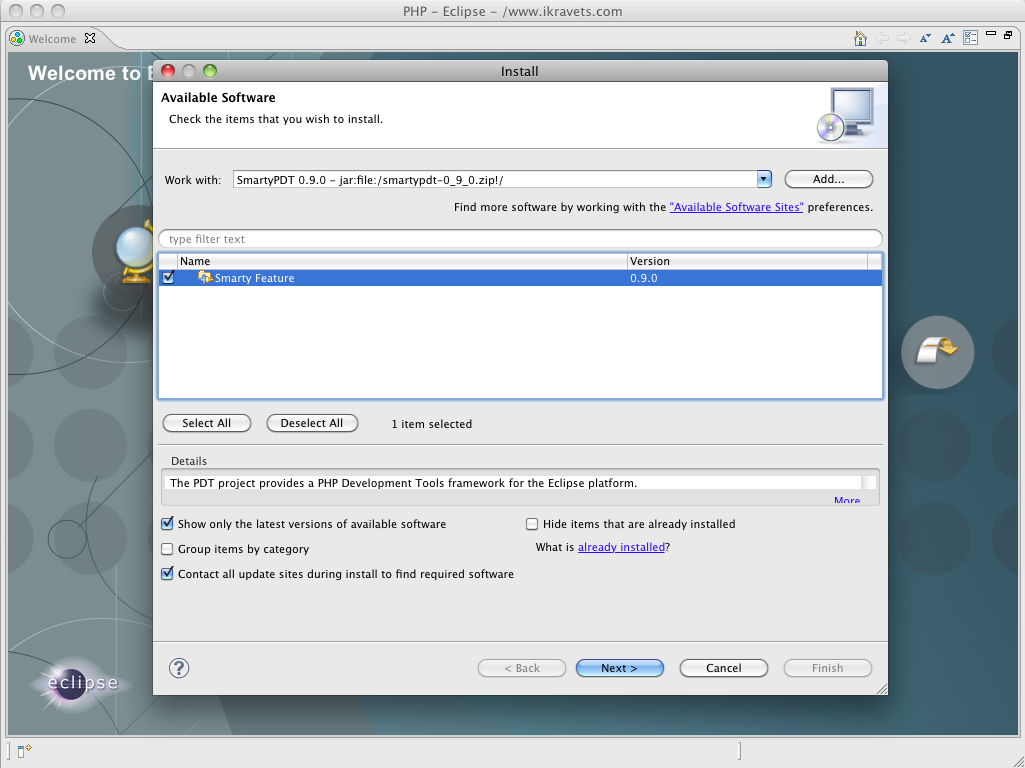Viewport: 1025px width, 768px height.
Task: Switch to the Welcome tab
Action: [52, 39]
